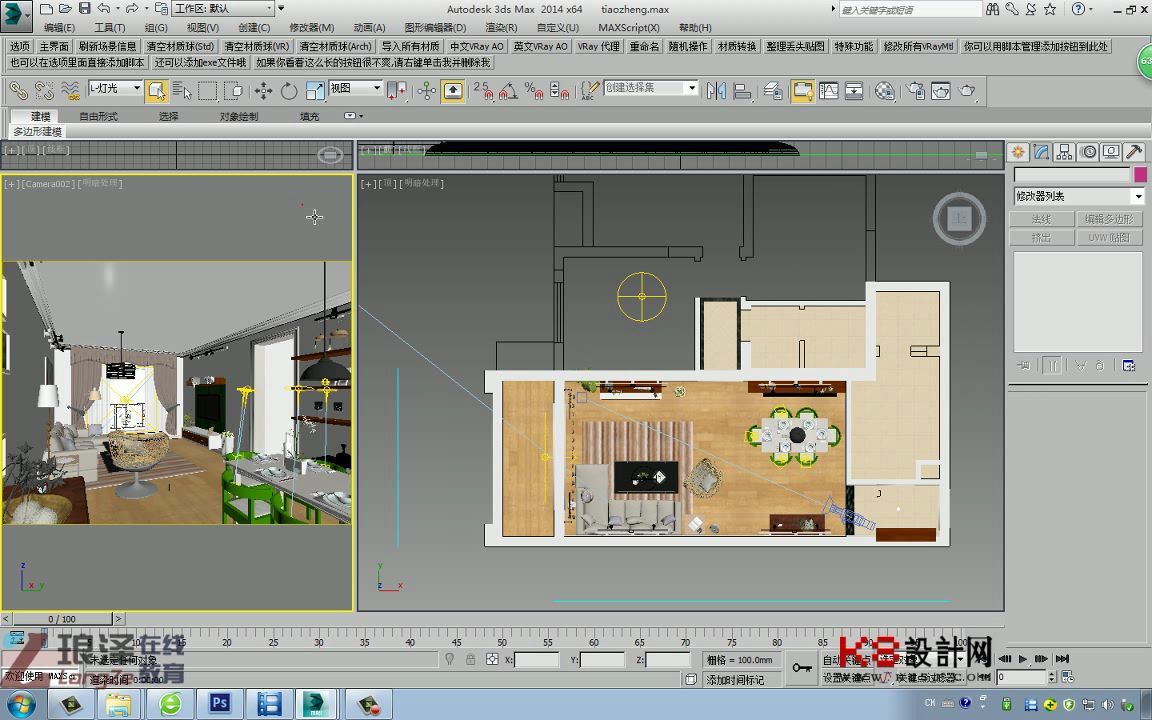This screenshot has height=720, width=1152.
Task: Switch to the Motion panel tab
Action: pos(1089,152)
